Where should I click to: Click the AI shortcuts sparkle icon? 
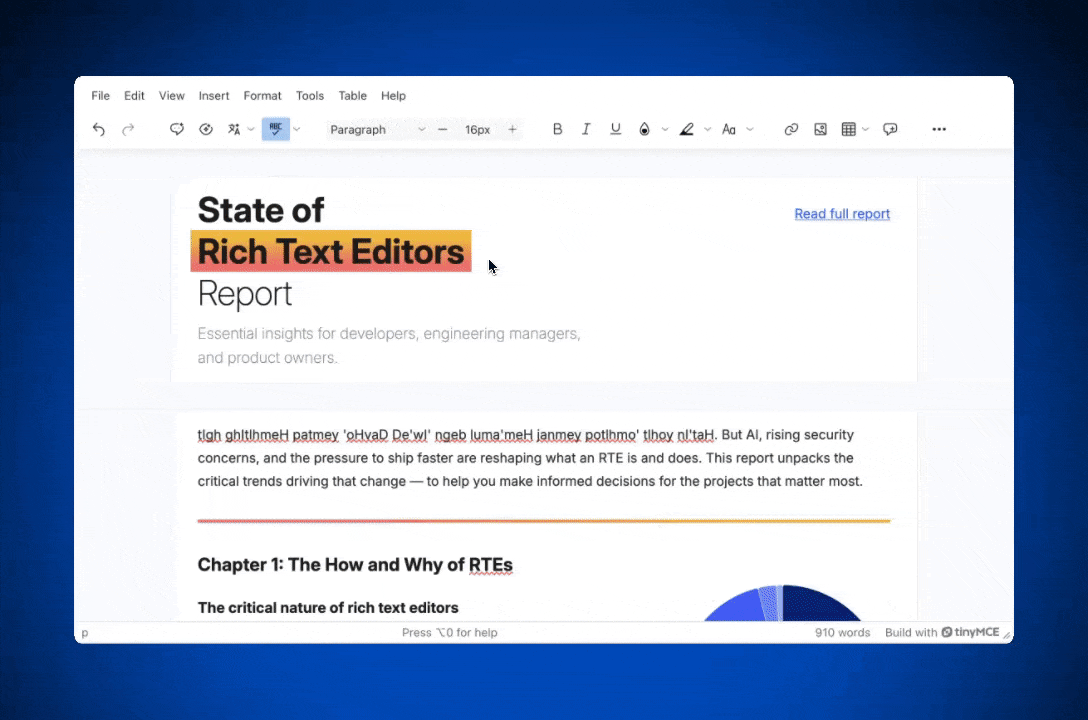[x=206, y=129]
